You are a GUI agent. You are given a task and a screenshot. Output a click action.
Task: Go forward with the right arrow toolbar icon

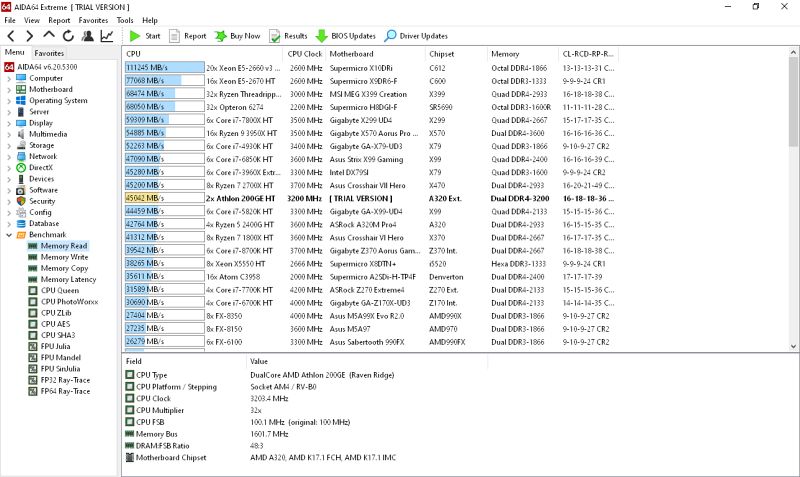[x=30, y=36]
